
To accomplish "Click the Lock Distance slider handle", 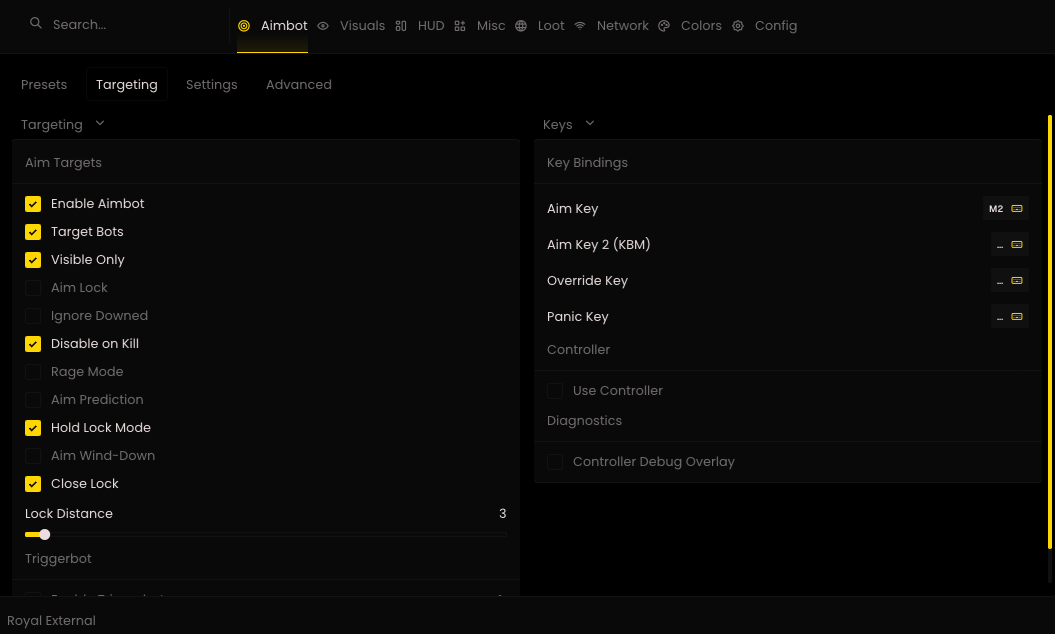I will tap(44, 534).
